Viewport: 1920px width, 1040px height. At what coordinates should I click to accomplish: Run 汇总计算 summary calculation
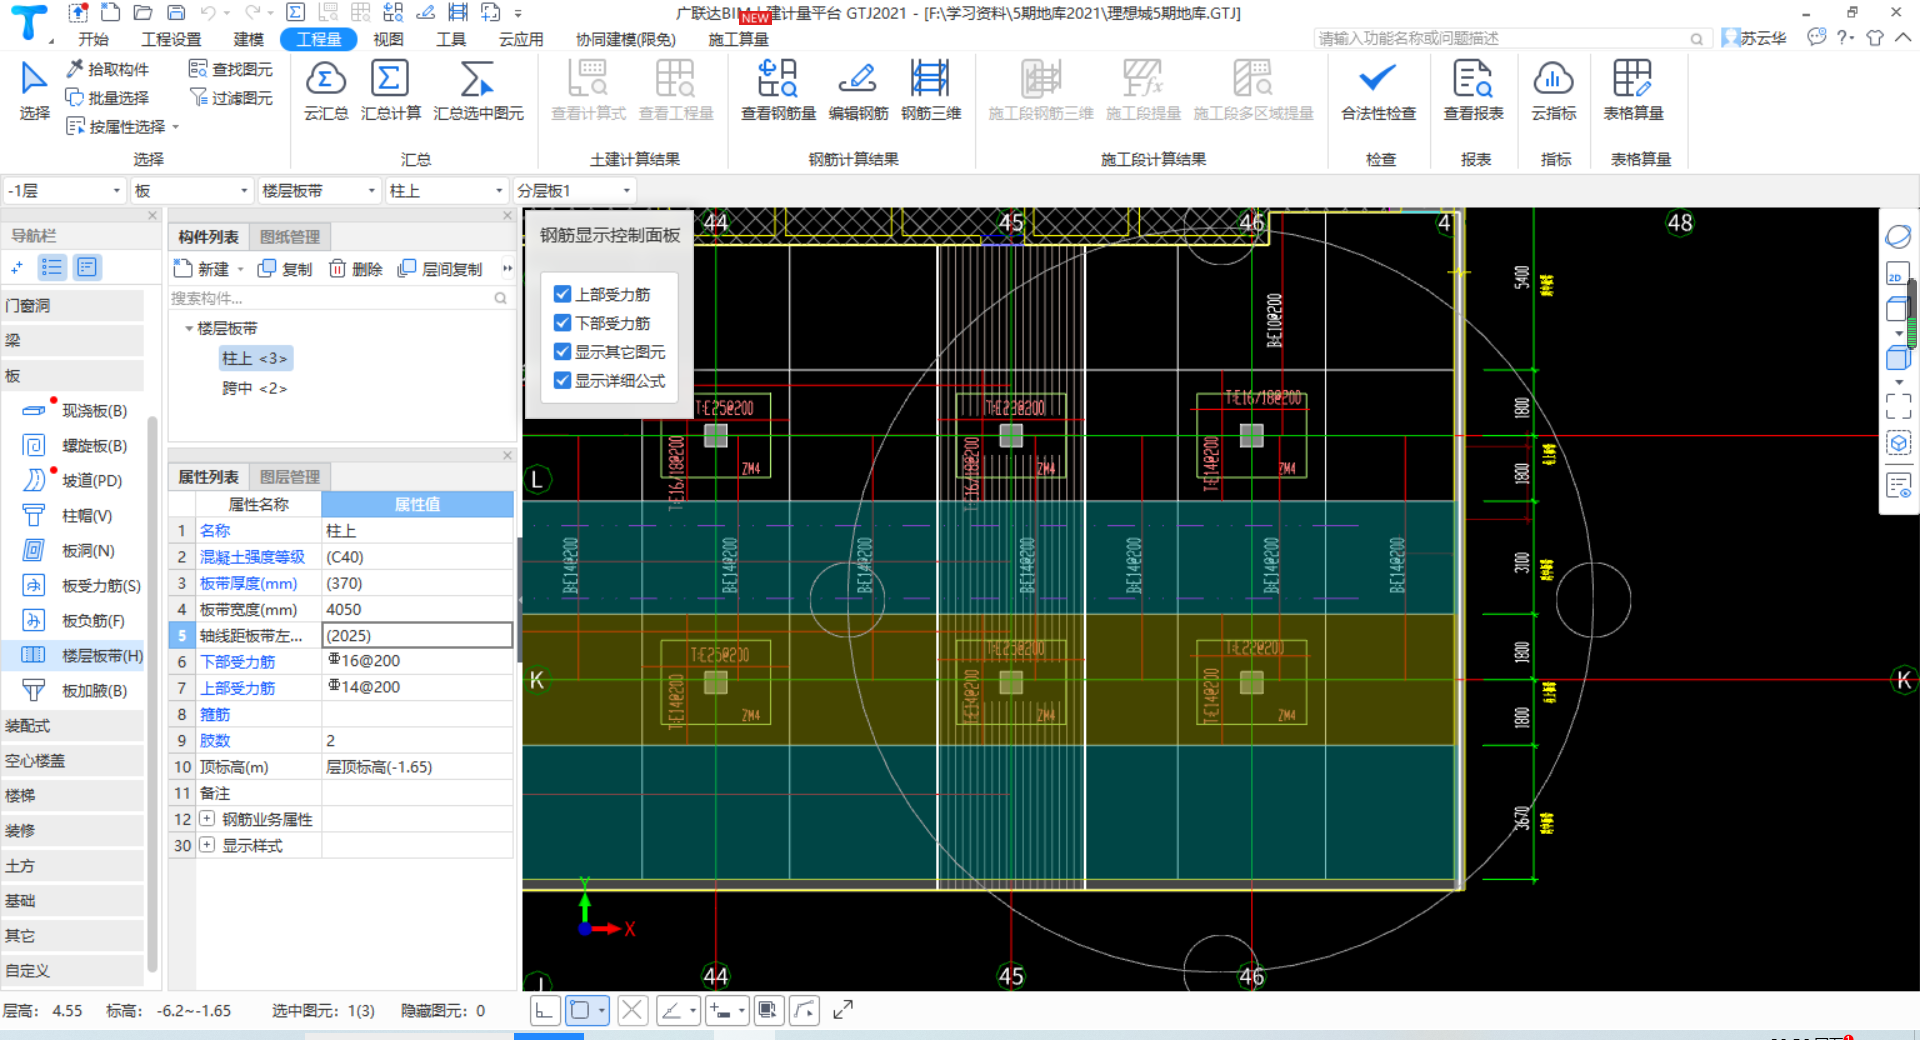pyautogui.click(x=390, y=89)
